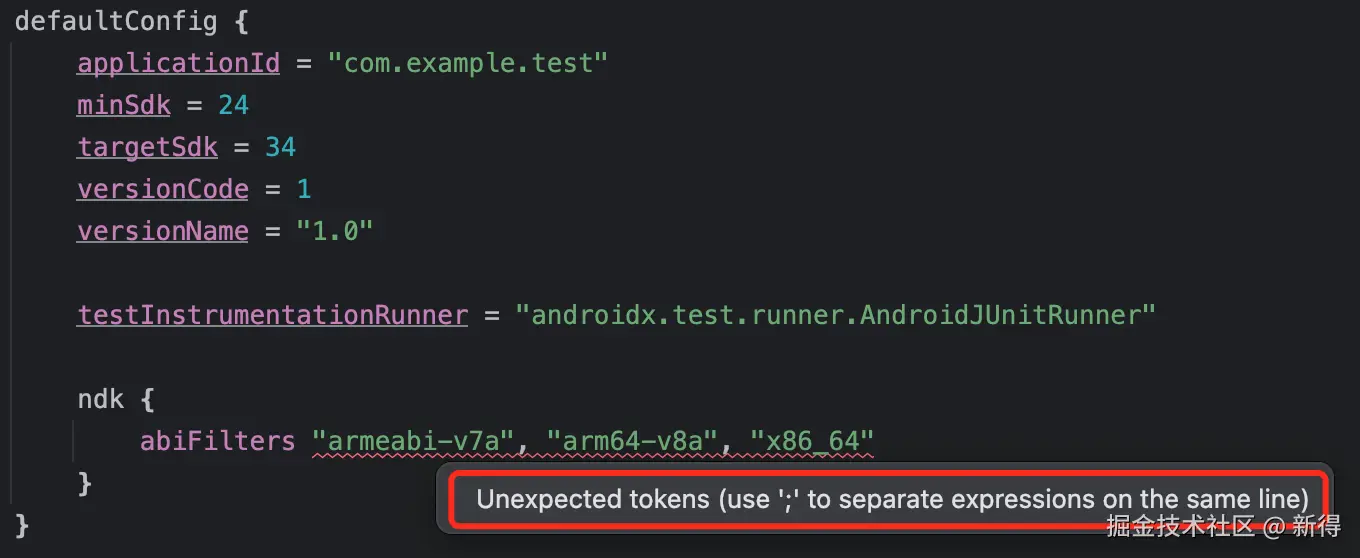The width and height of the screenshot is (1360, 558).
Task: Click the defaultConfig keyword
Action: [x=116, y=21]
